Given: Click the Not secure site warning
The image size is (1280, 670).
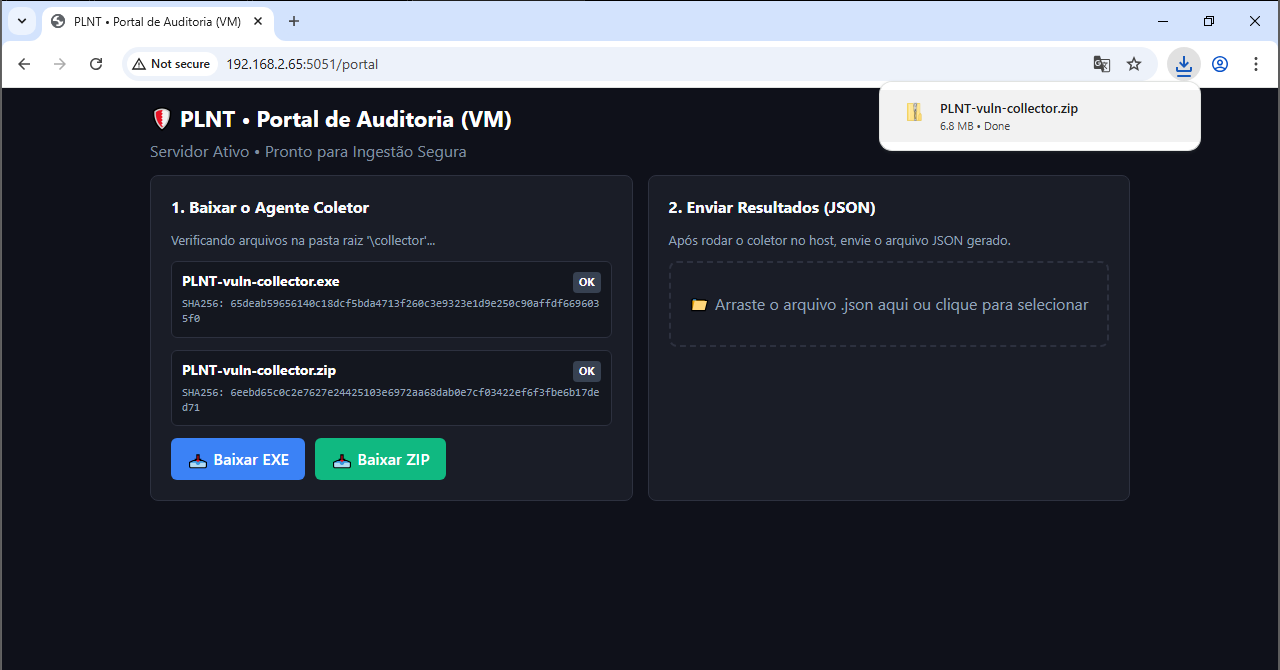Looking at the screenshot, I should click(171, 64).
